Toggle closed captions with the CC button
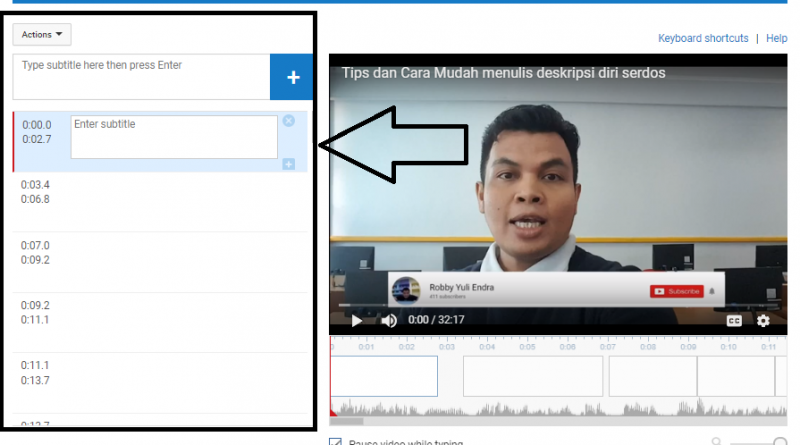Image resolution: width=800 pixels, height=445 pixels. (734, 320)
